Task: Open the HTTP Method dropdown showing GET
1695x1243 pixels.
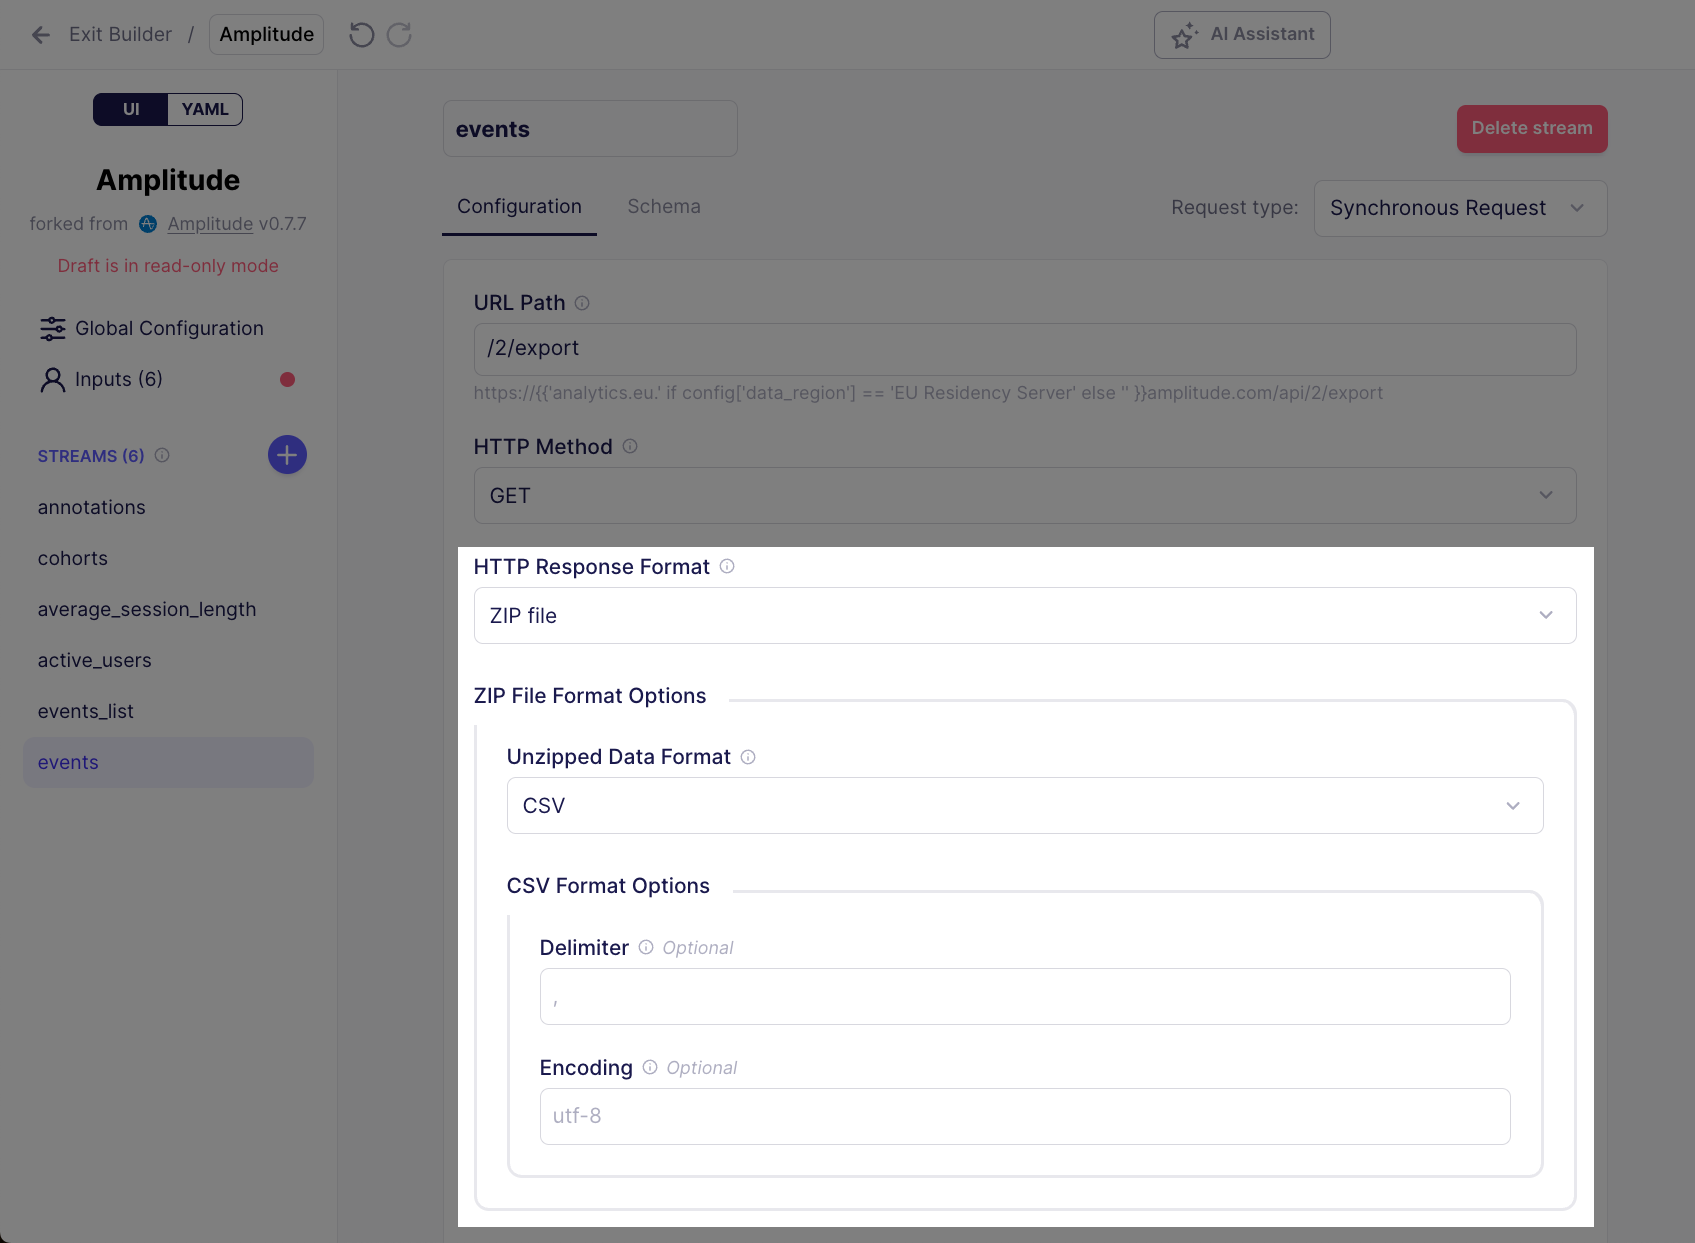Action: coord(1023,495)
